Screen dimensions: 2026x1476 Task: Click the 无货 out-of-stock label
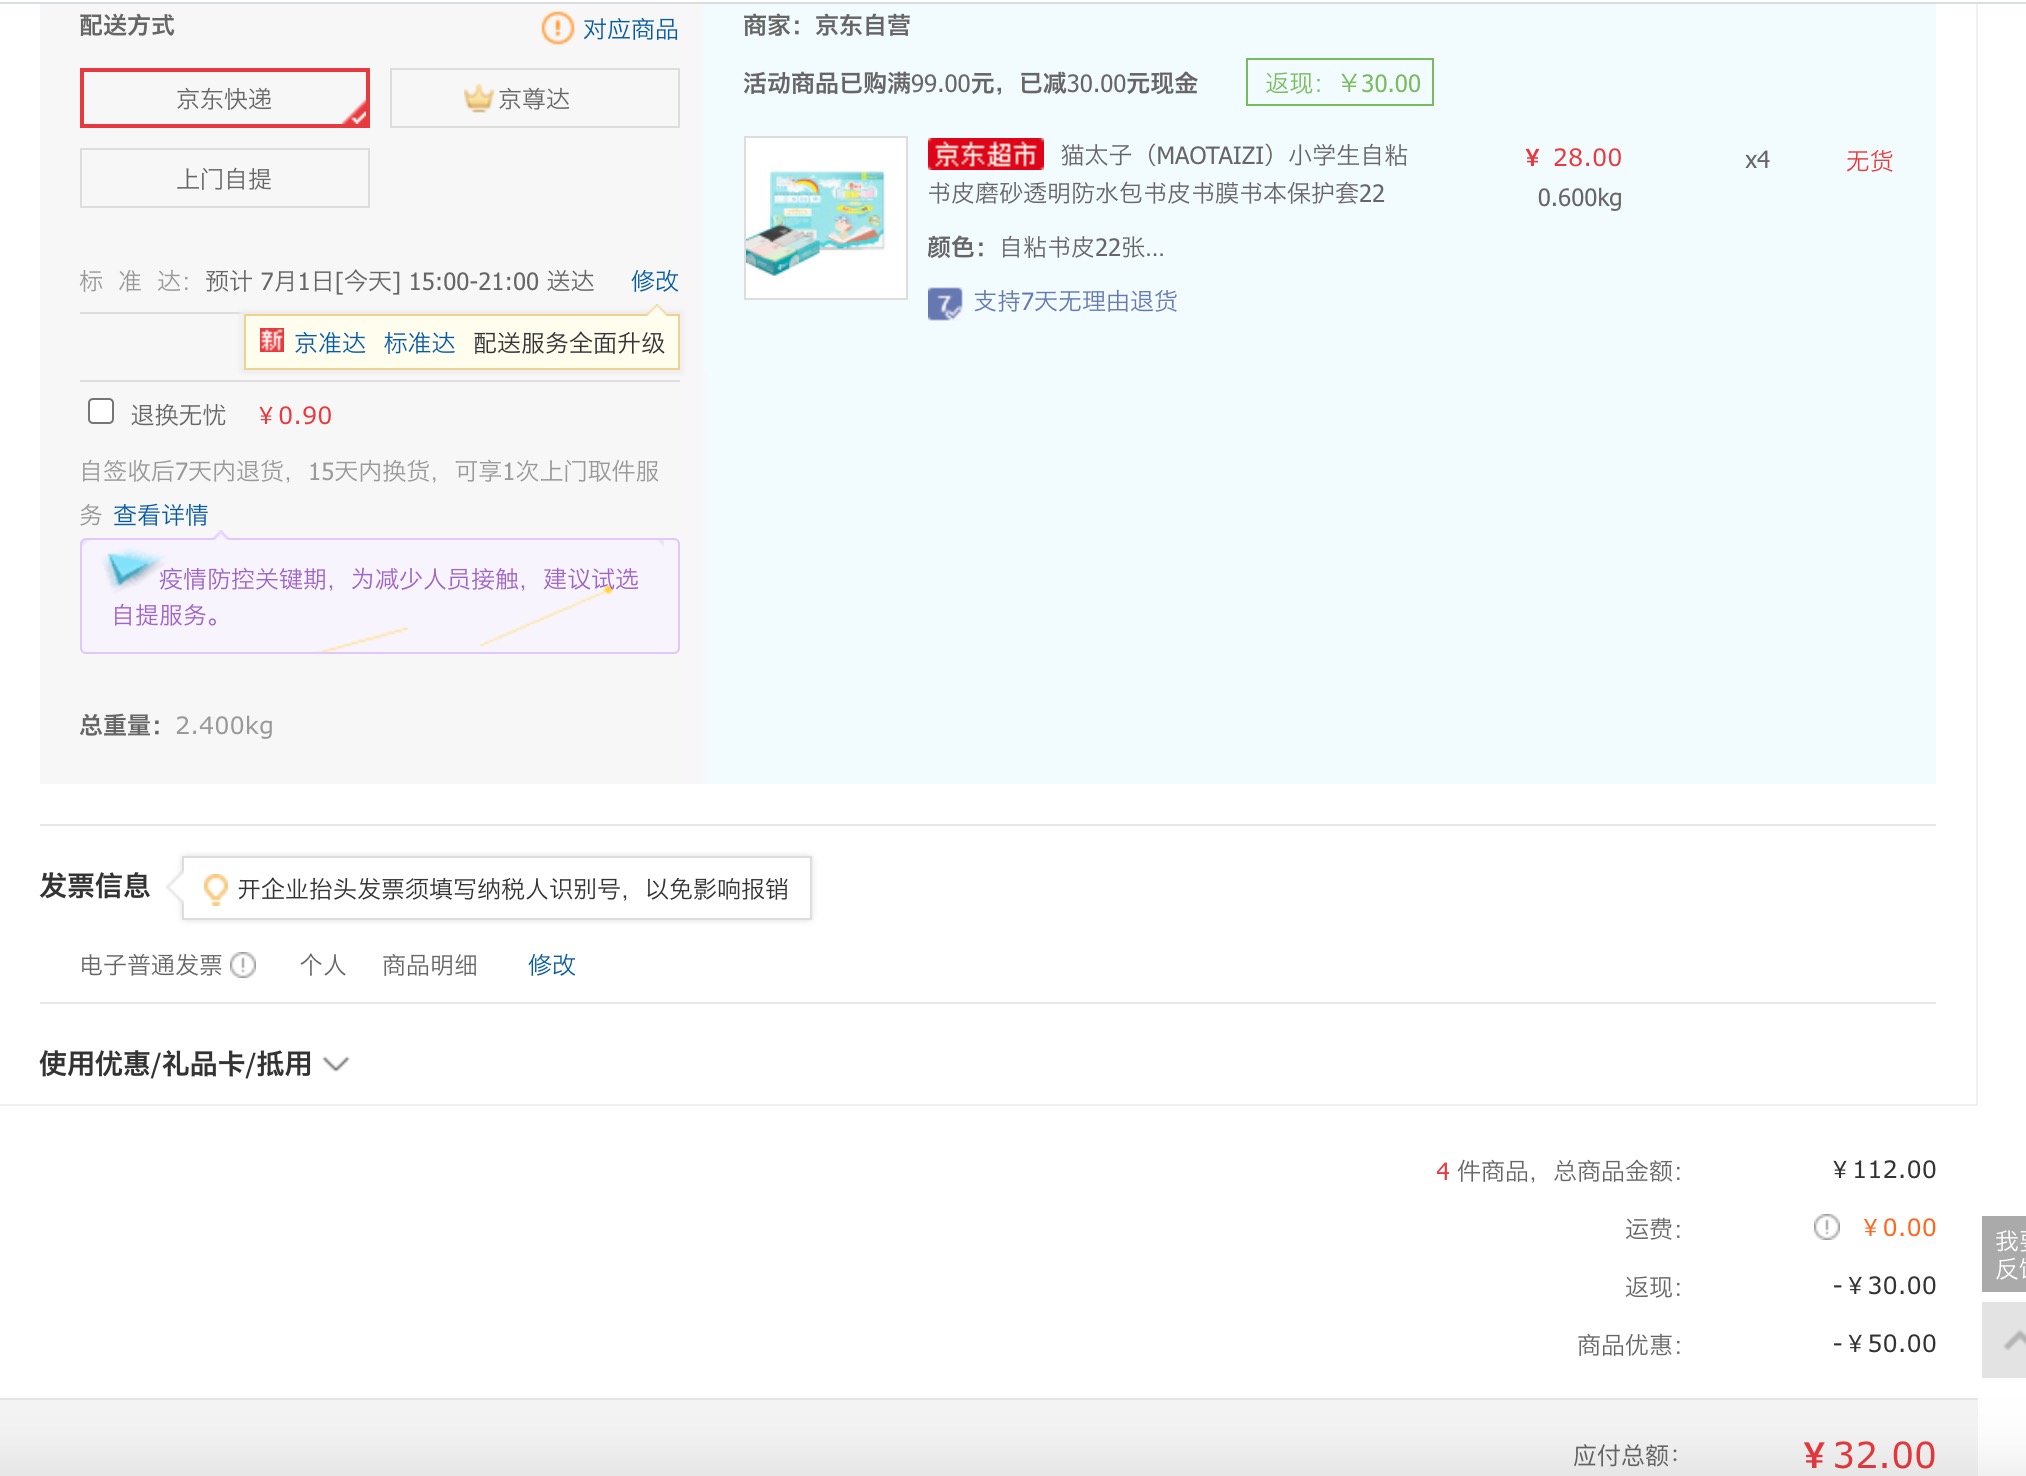click(1870, 161)
